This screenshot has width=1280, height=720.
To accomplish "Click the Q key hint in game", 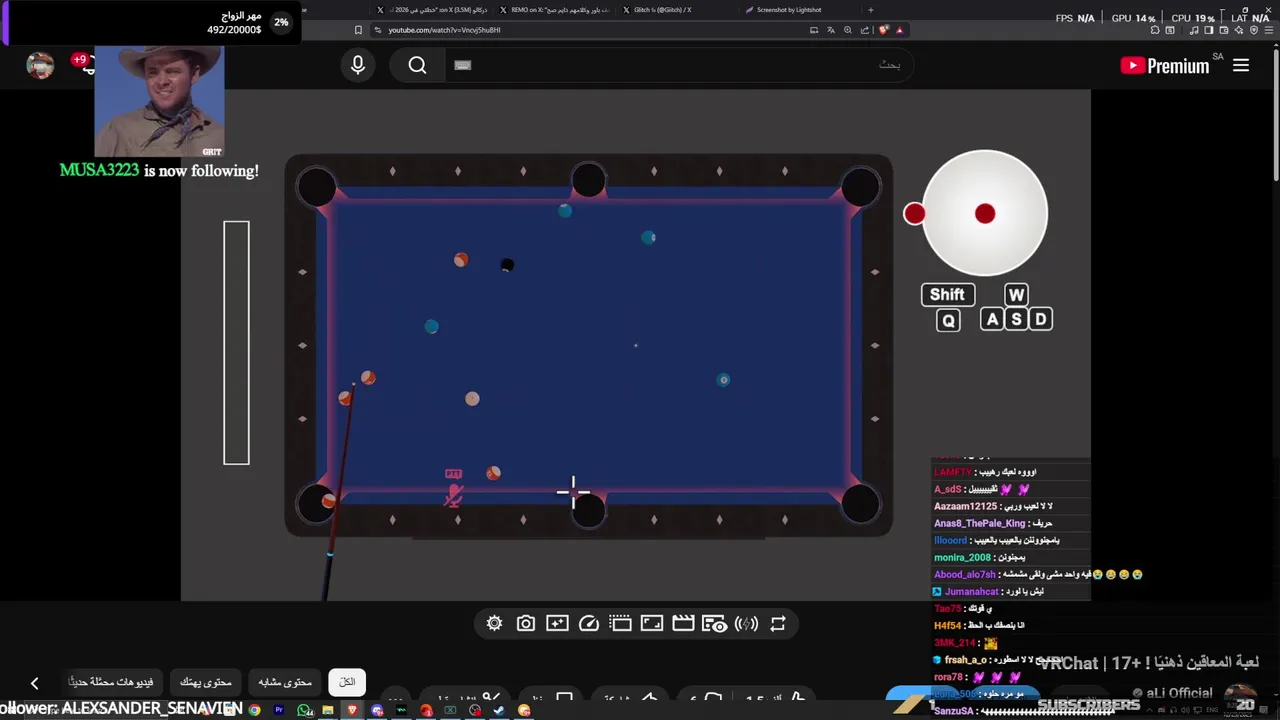I will (948, 320).
